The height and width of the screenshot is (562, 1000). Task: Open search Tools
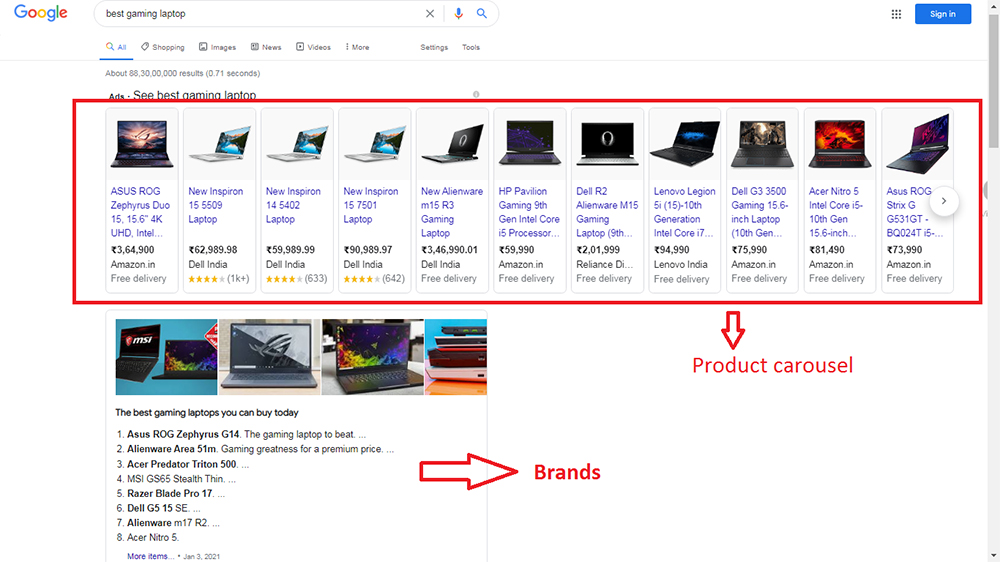click(x=471, y=47)
